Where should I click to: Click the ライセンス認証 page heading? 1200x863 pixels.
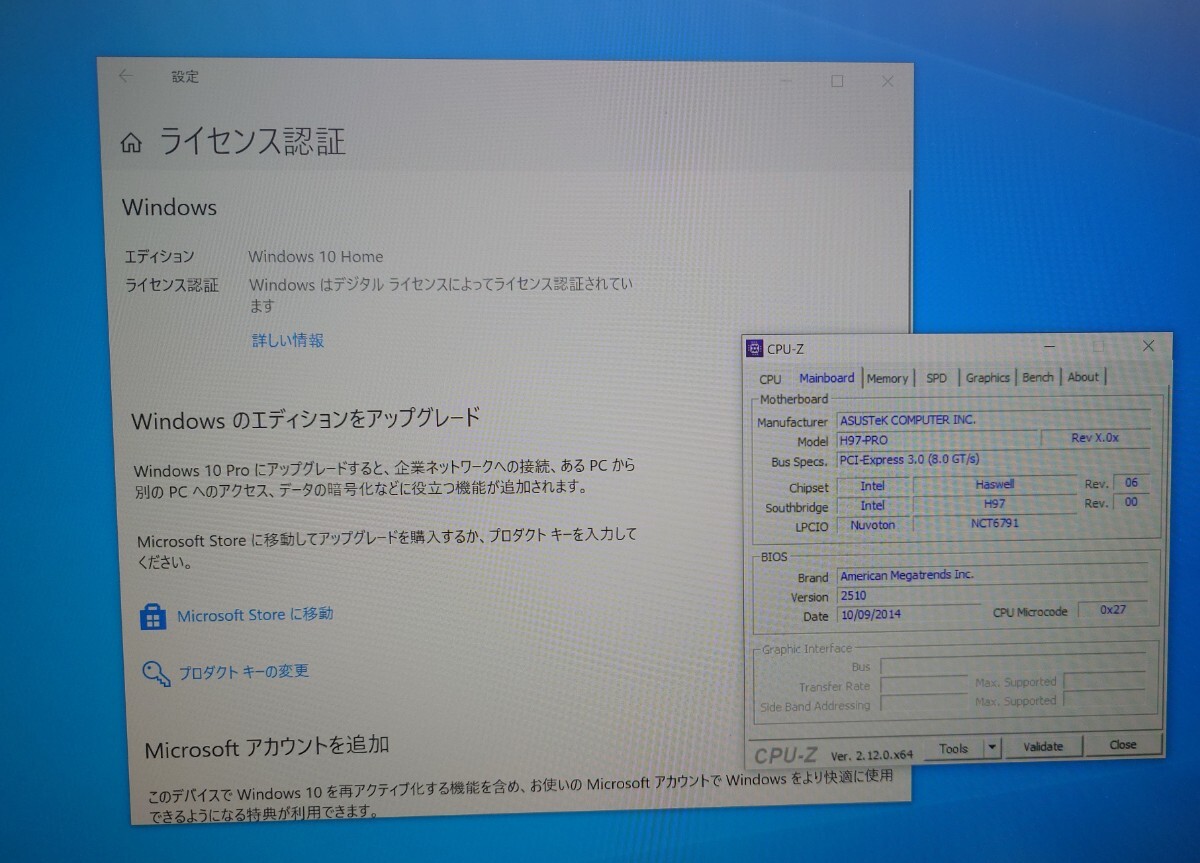coord(252,142)
